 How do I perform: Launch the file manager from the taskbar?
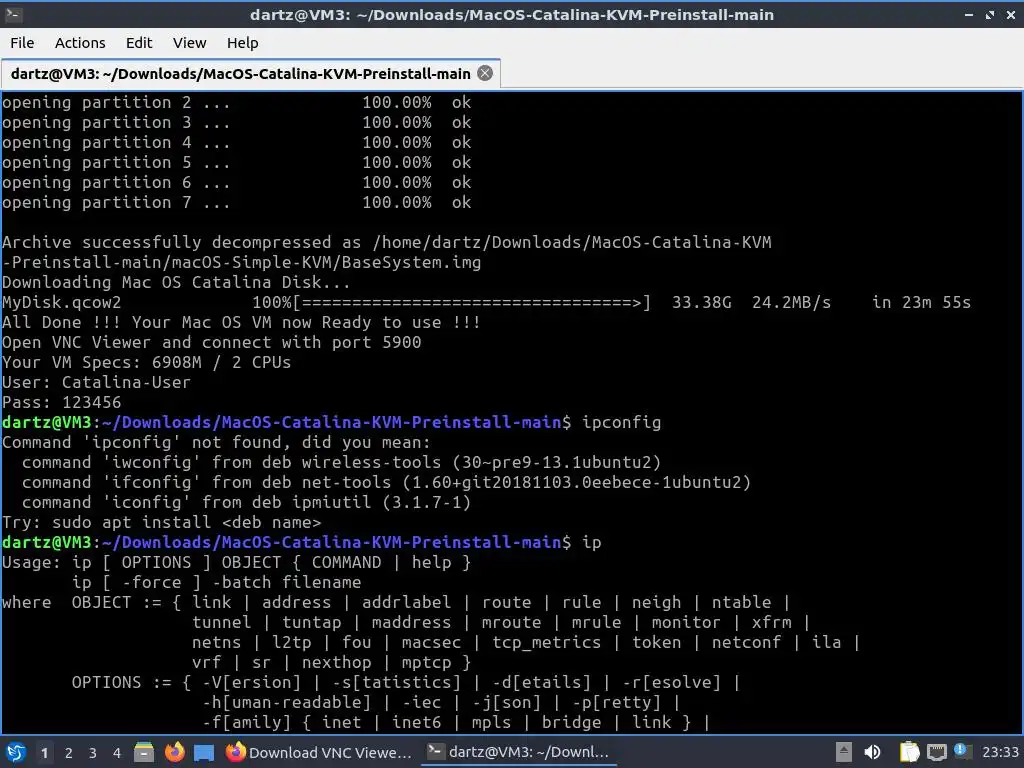tap(144, 752)
